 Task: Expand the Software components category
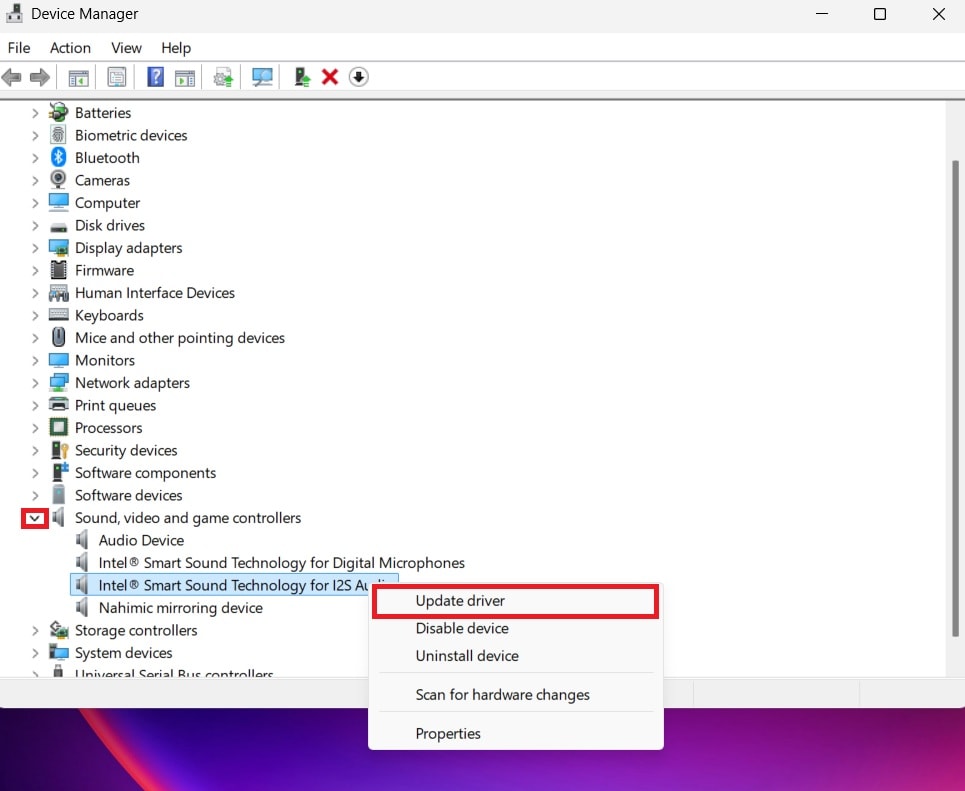click(x=35, y=473)
